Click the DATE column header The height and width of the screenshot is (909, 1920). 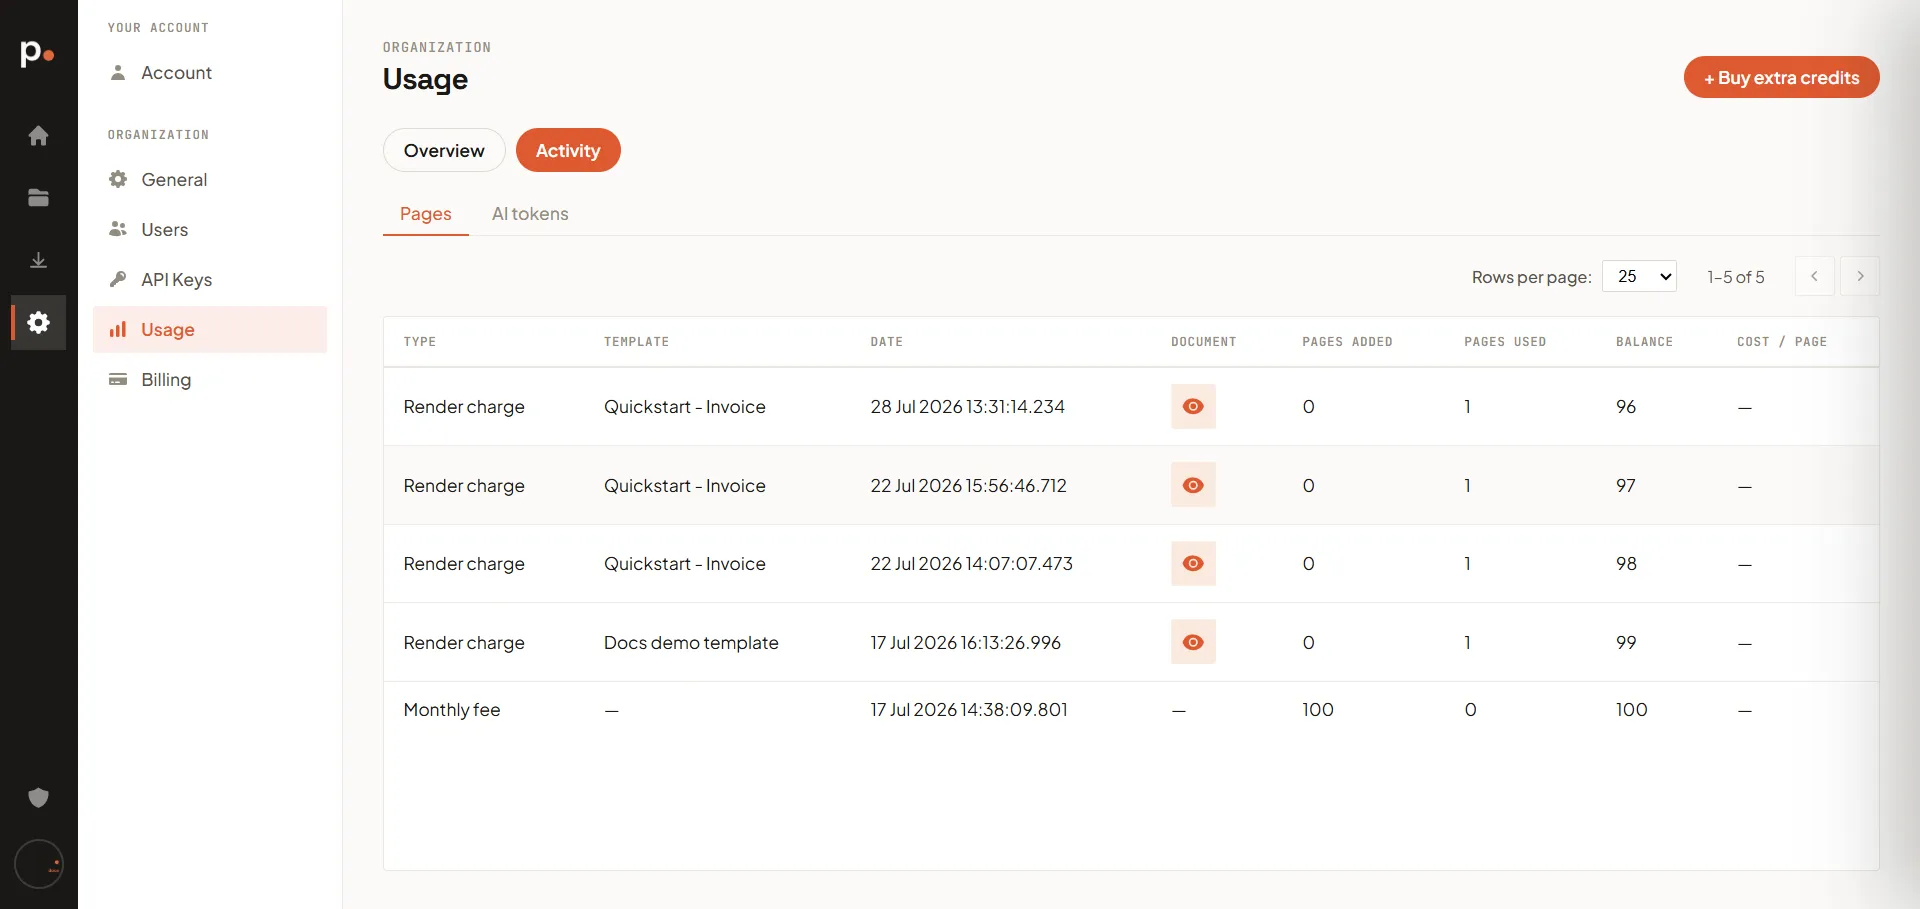click(886, 342)
